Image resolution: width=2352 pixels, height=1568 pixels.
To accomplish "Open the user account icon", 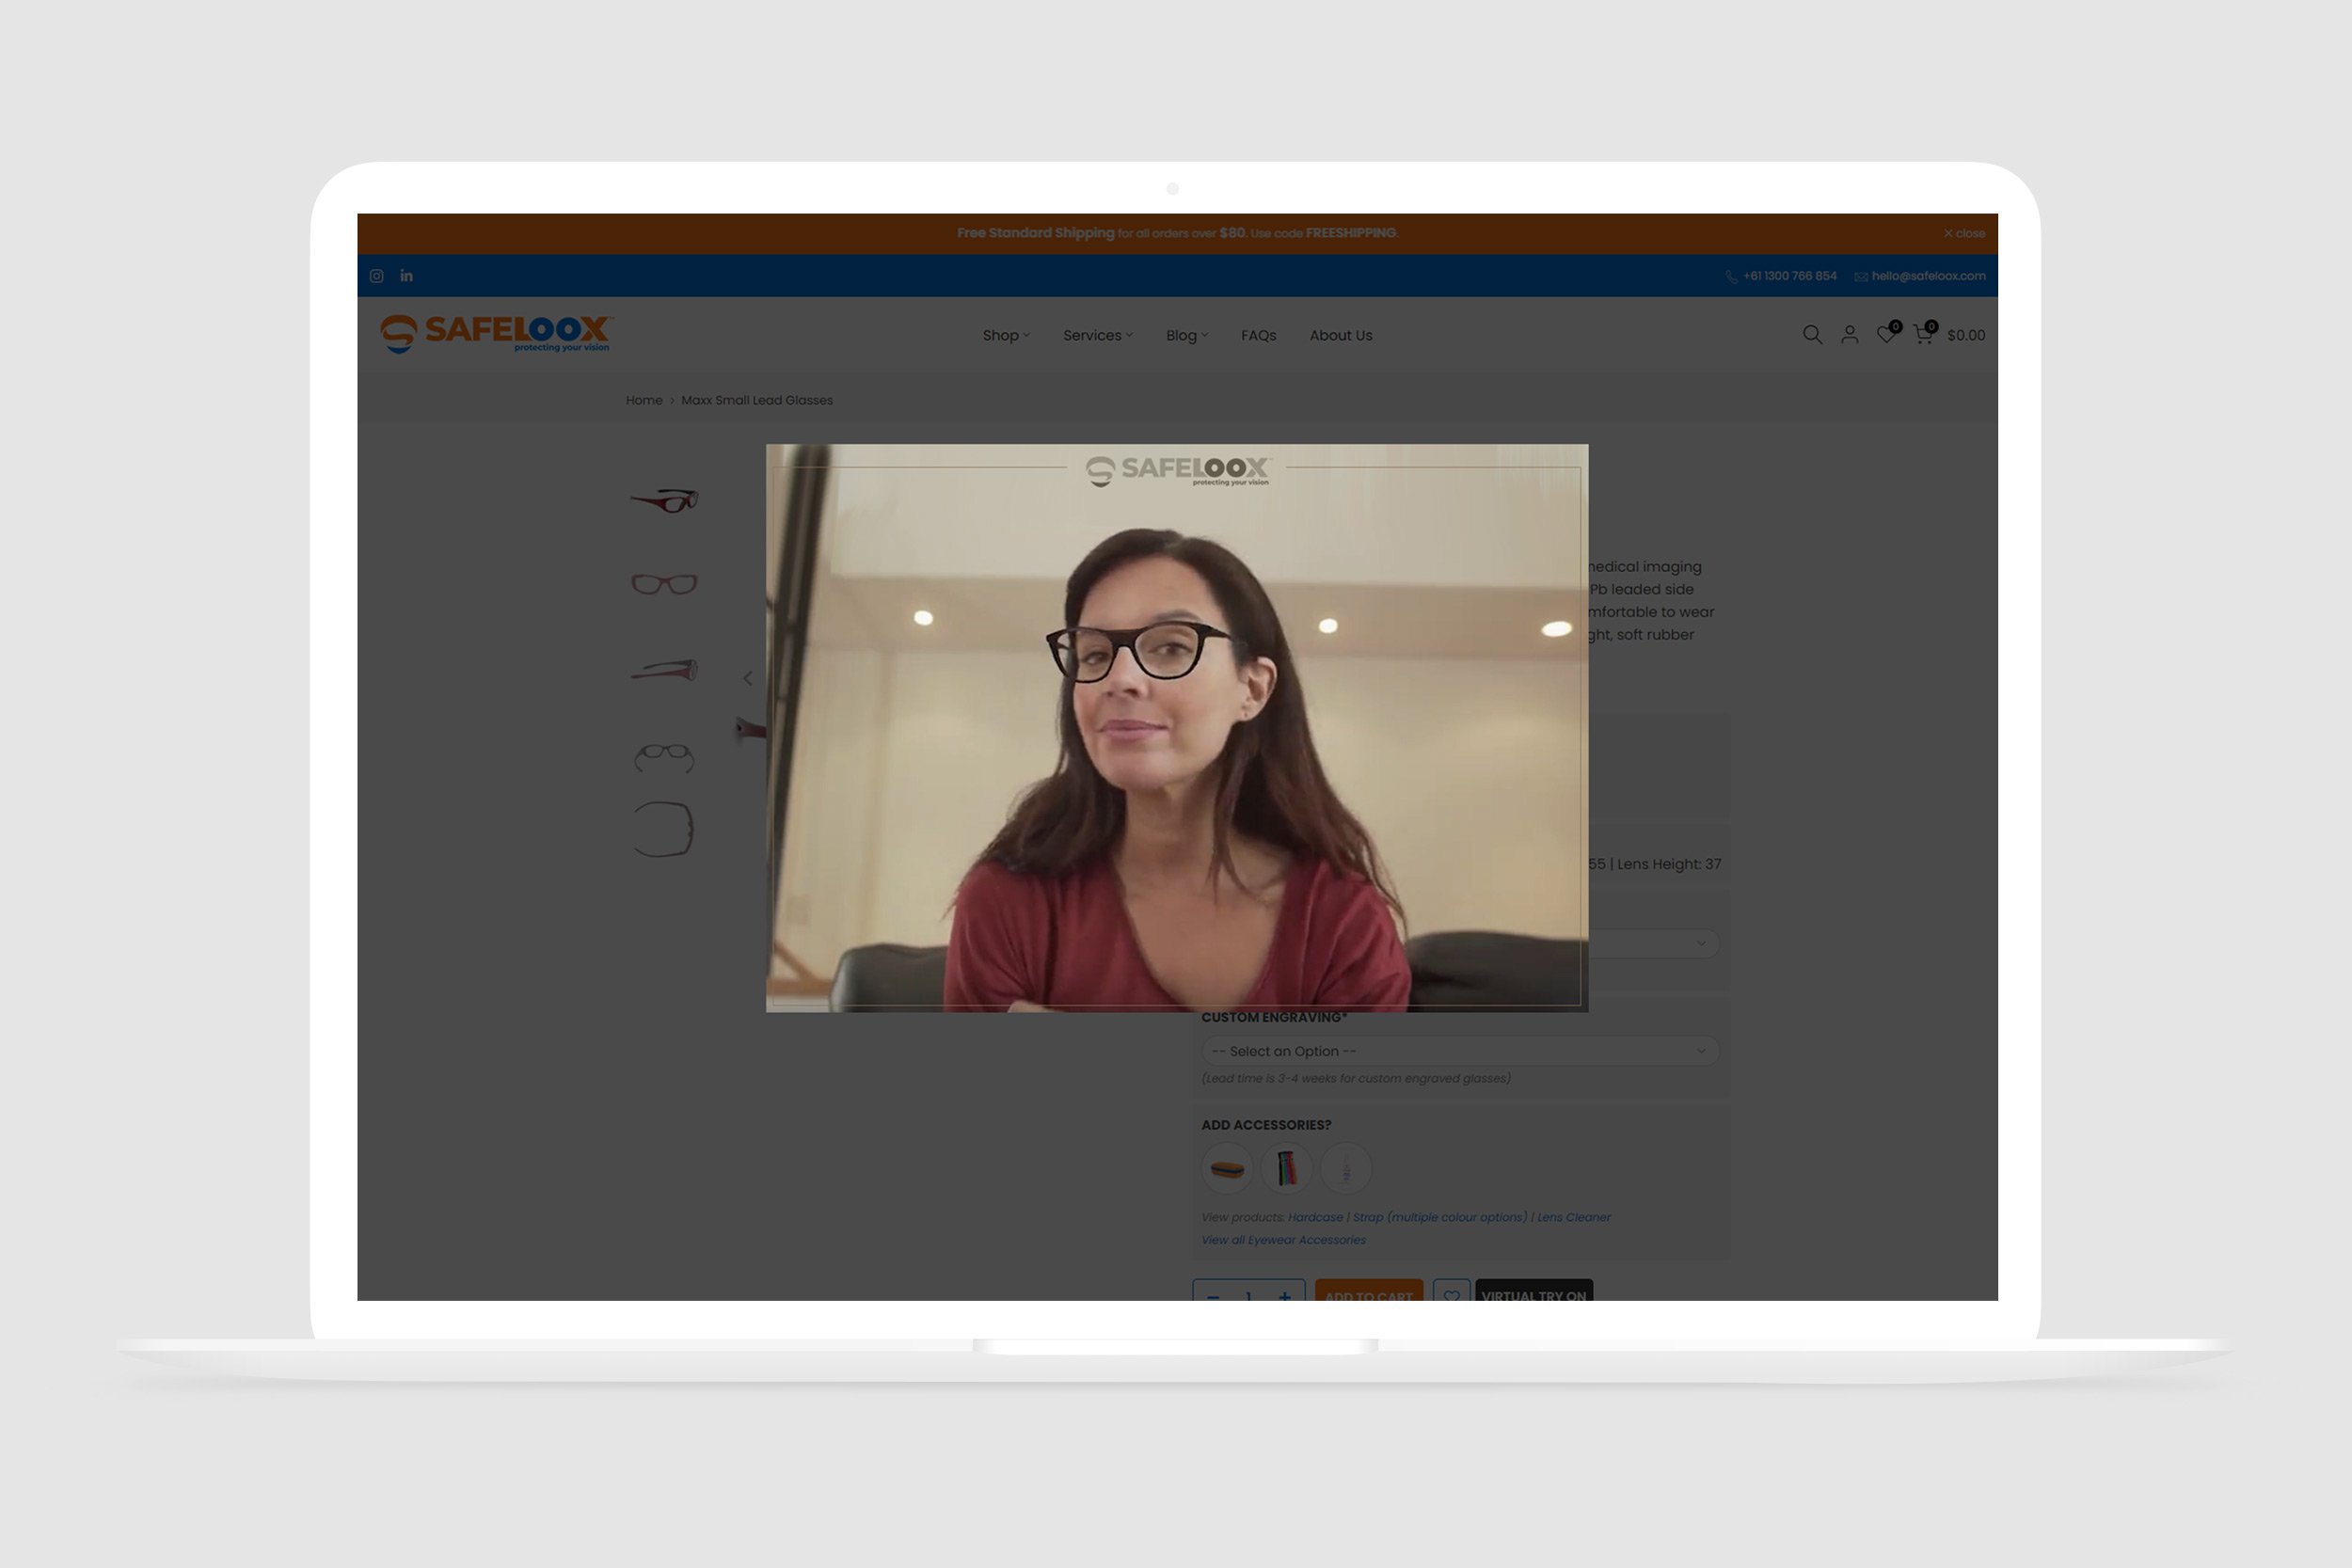I will pyautogui.click(x=1850, y=335).
